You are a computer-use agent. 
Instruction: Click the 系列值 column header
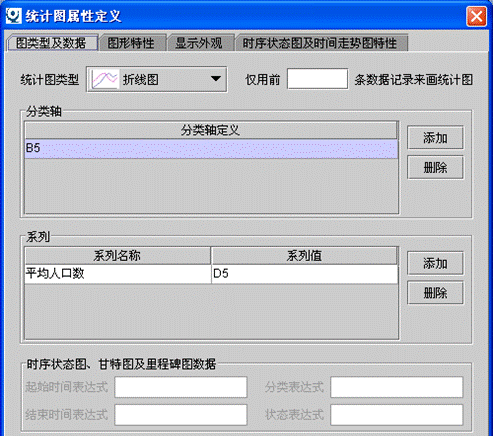pos(305,256)
